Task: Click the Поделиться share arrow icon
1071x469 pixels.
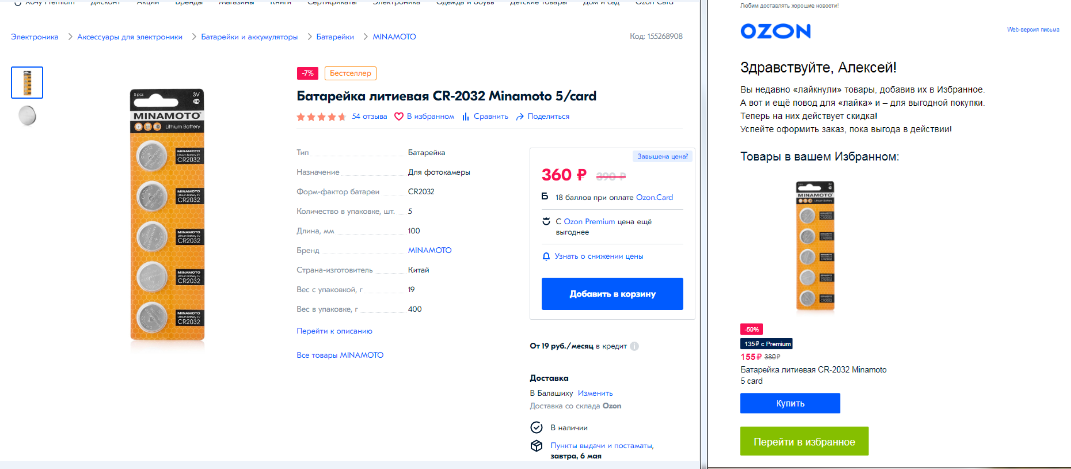Action: pyautogui.click(x=520, y=117)
